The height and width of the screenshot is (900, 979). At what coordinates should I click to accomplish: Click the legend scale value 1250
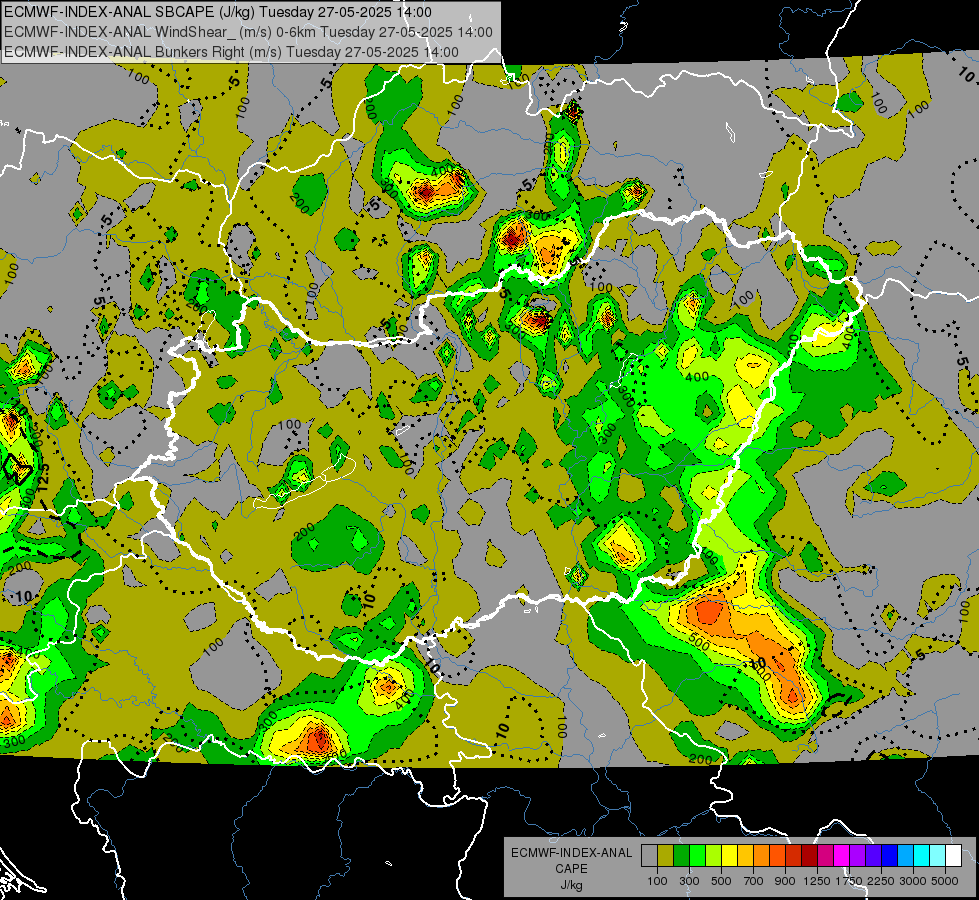point(817,881)
